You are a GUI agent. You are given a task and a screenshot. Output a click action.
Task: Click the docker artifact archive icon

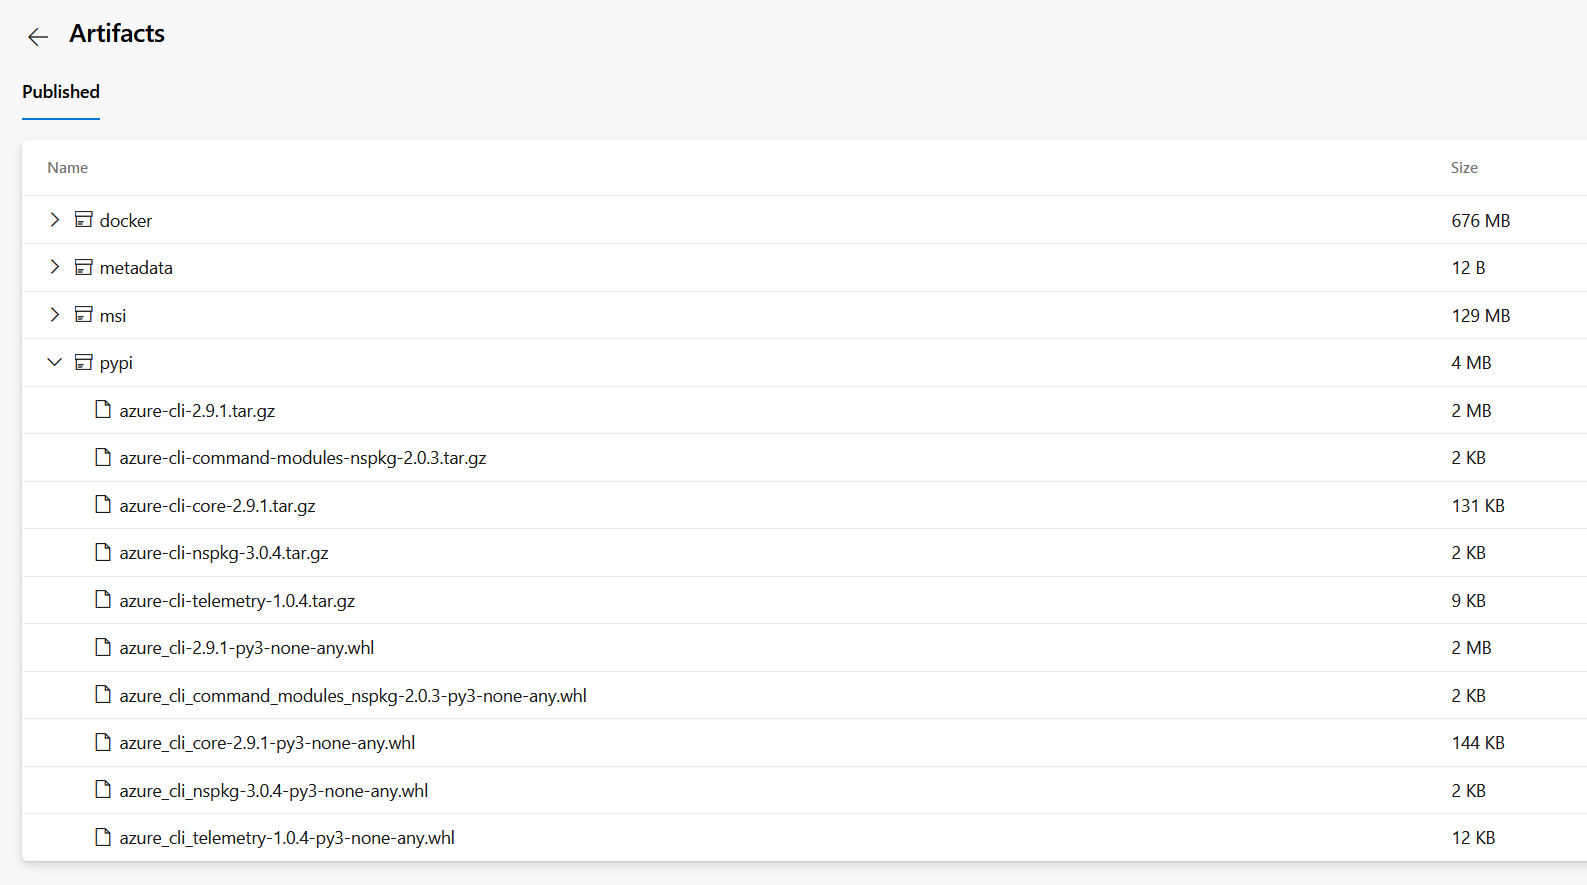coord(84,220)
